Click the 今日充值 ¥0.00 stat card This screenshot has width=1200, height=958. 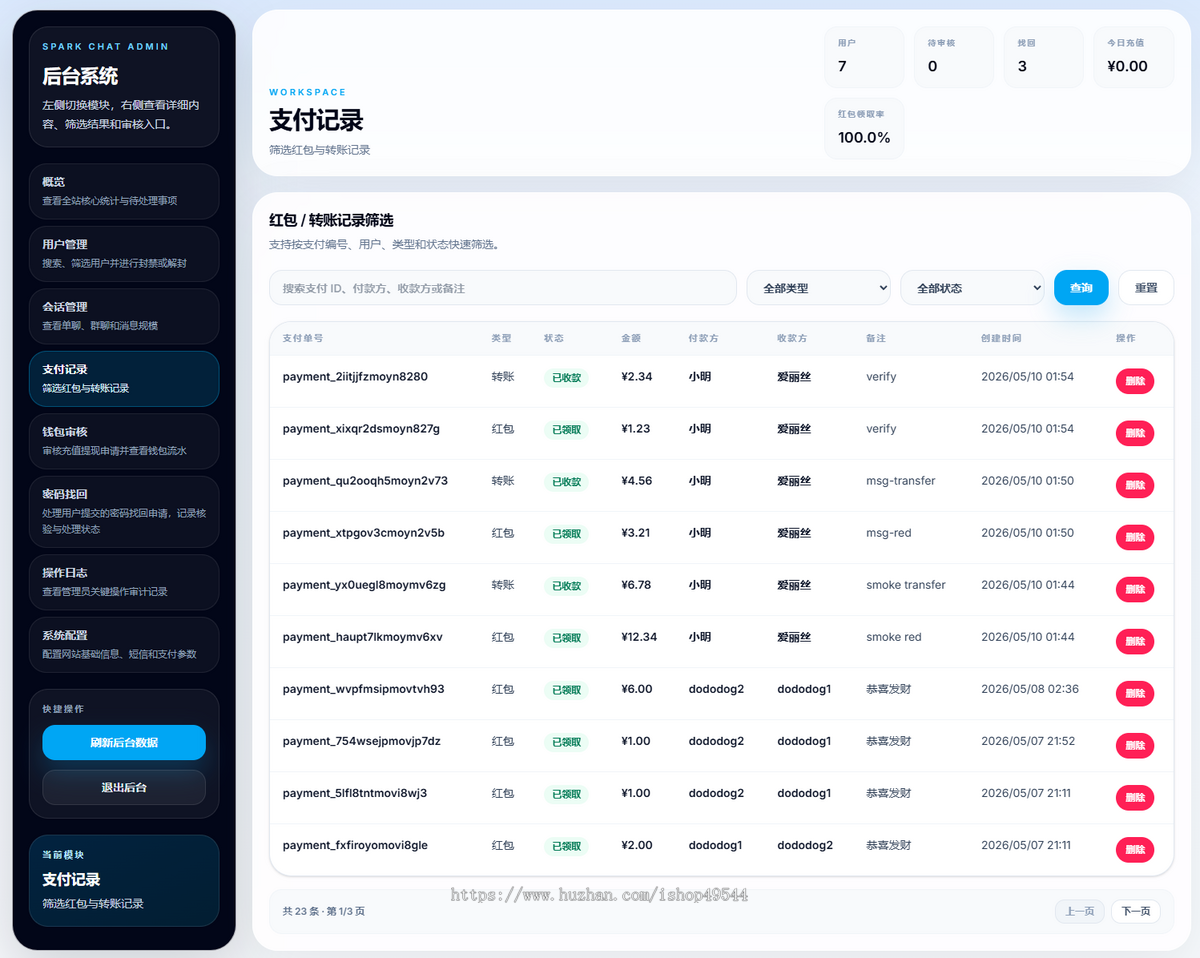(1134, 57)
